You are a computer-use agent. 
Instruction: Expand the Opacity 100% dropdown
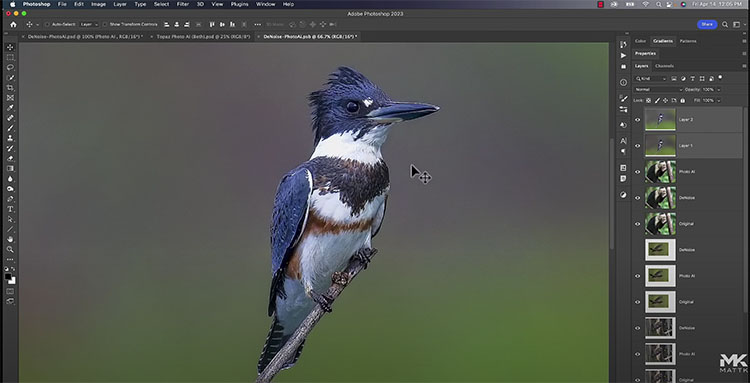pos(711,89)
